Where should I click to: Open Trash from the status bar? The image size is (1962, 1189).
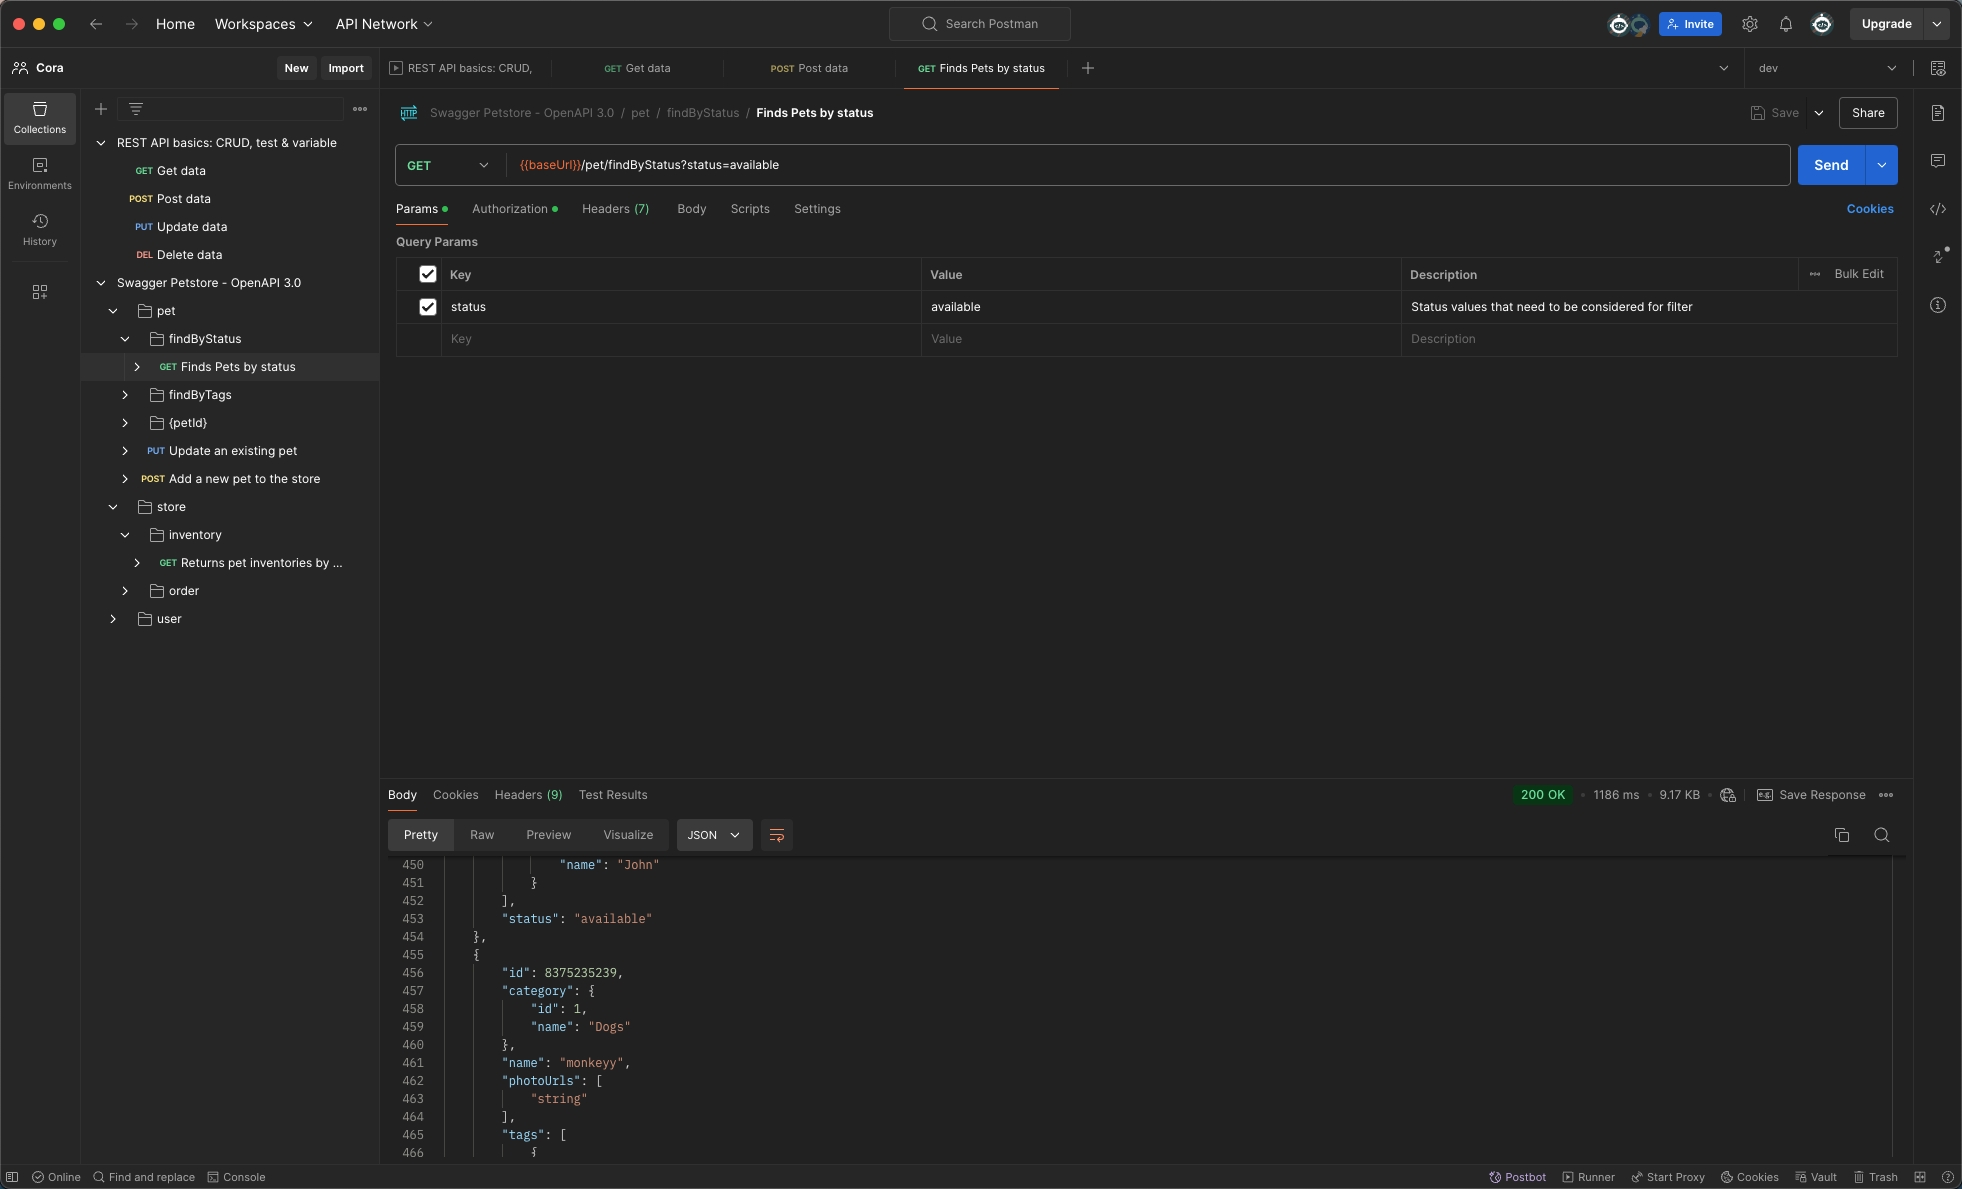(x=1875, y=1177)
